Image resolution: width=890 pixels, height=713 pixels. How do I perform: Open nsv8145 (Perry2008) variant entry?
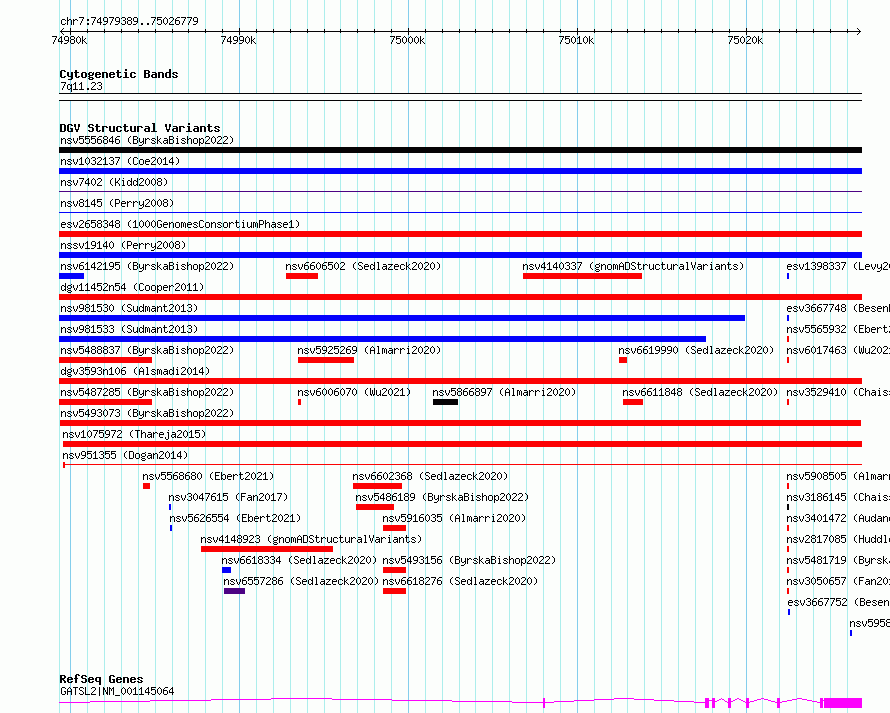click(x=117, y=203)
